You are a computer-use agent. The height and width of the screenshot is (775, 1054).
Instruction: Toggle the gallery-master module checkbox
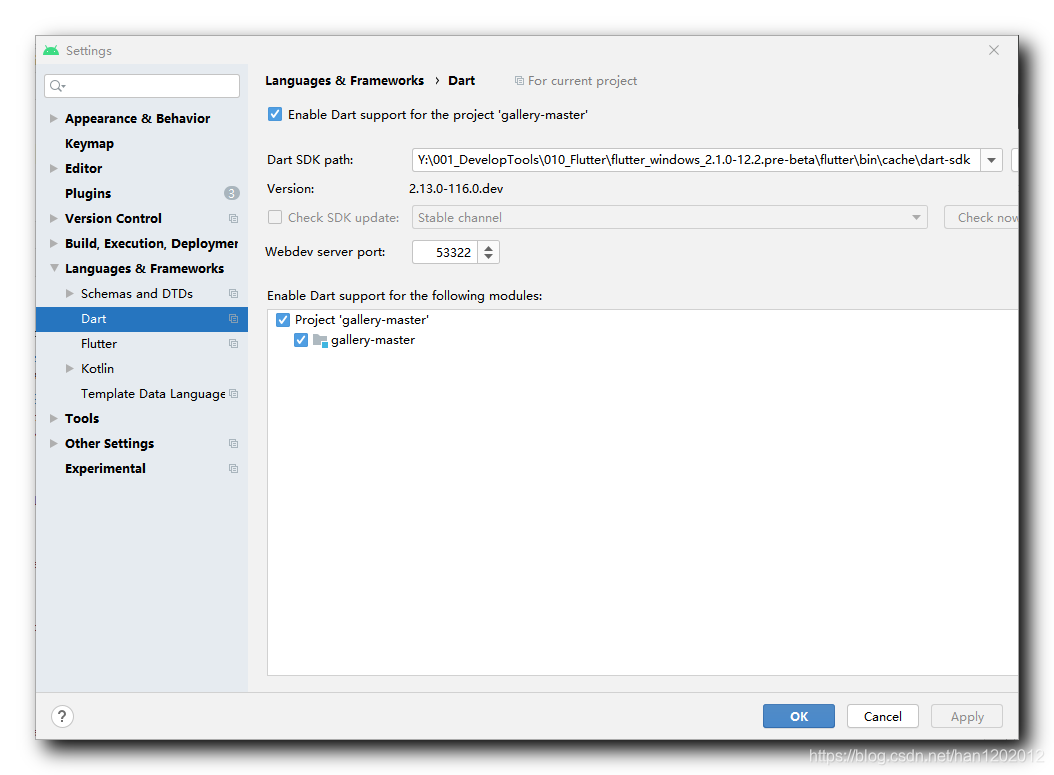point(300,340)
